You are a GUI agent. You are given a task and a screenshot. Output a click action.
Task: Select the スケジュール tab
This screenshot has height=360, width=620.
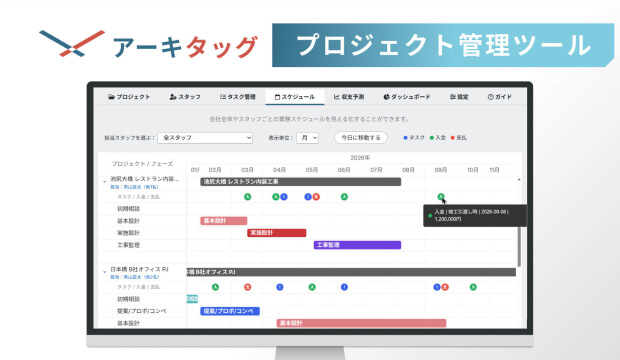tap(295, 97)
